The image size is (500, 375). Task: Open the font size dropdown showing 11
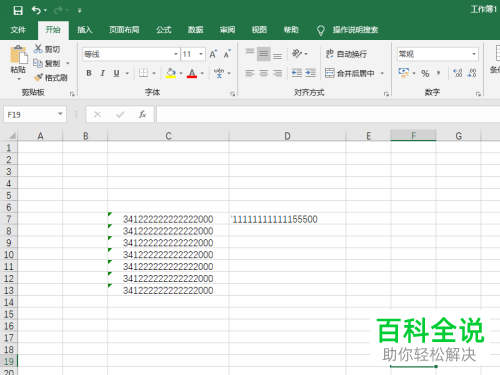pyautogui.click(x=201, y=54)
